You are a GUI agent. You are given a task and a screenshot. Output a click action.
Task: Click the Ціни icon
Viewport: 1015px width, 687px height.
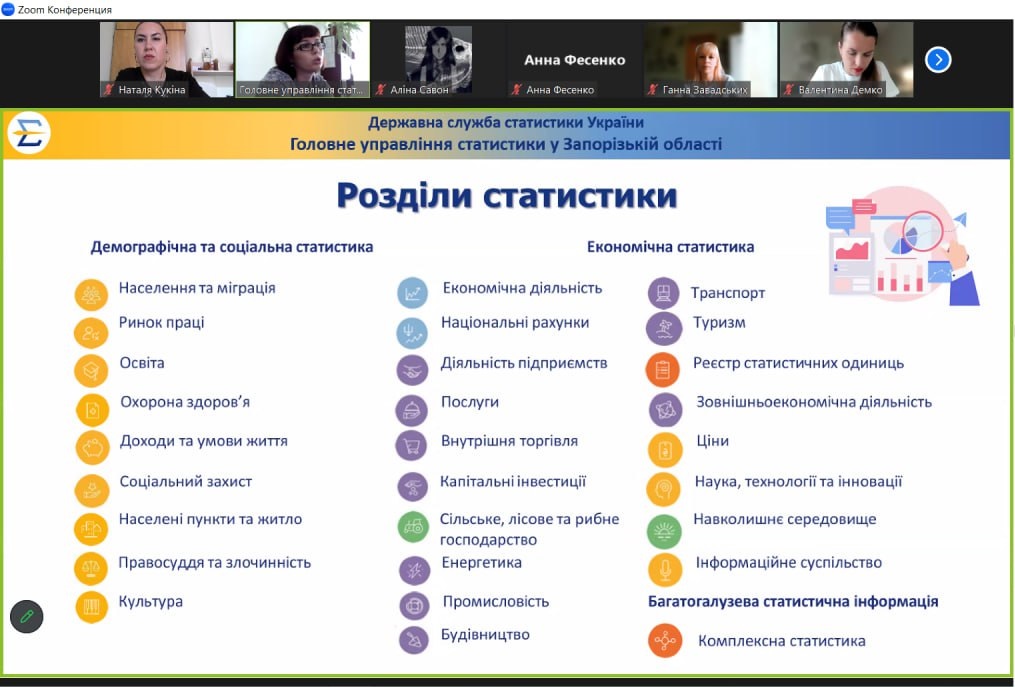(665, 449)
